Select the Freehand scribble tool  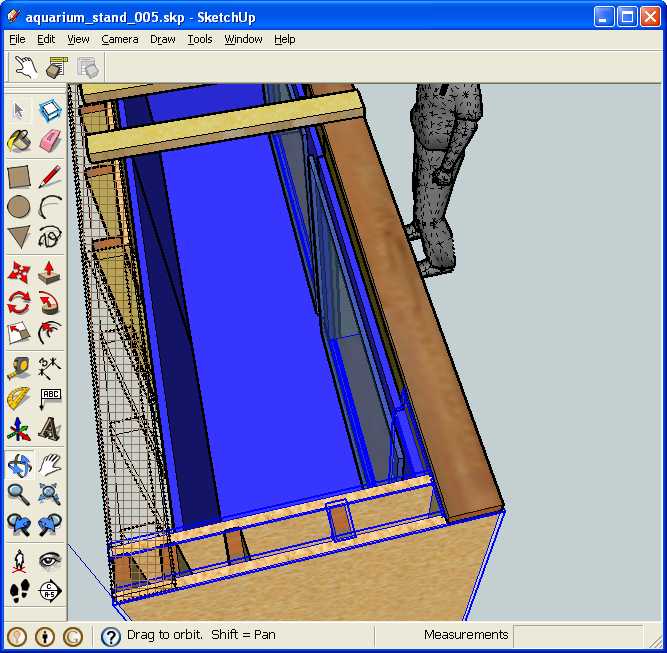50,237
